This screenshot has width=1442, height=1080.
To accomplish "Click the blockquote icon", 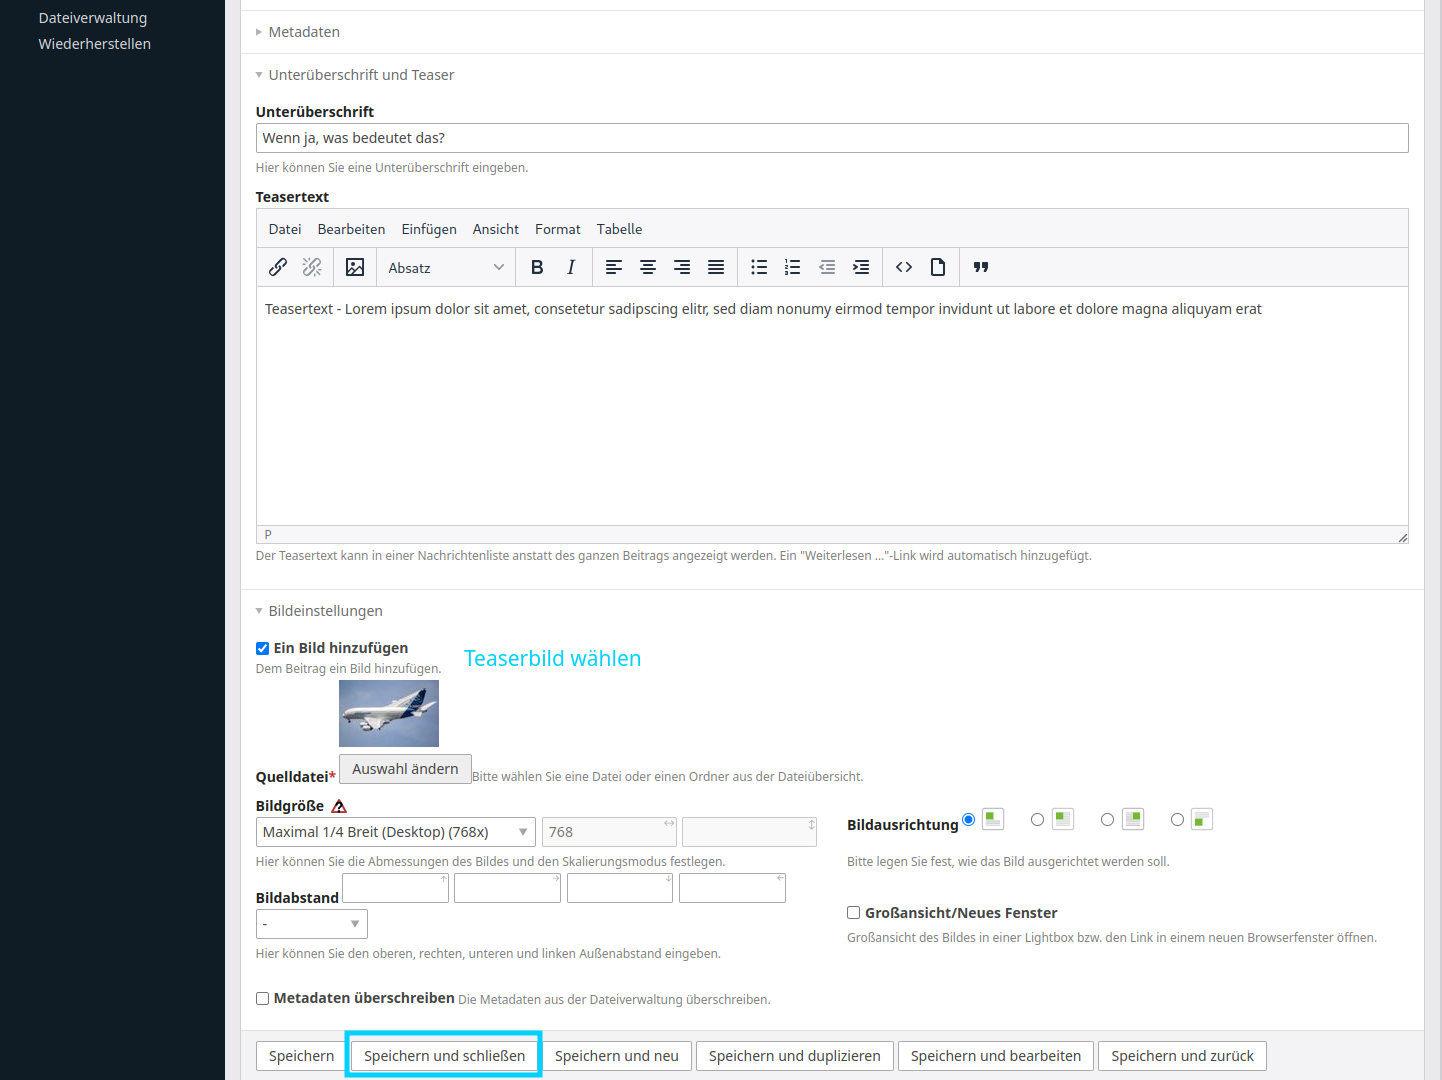I will point(981,267).
